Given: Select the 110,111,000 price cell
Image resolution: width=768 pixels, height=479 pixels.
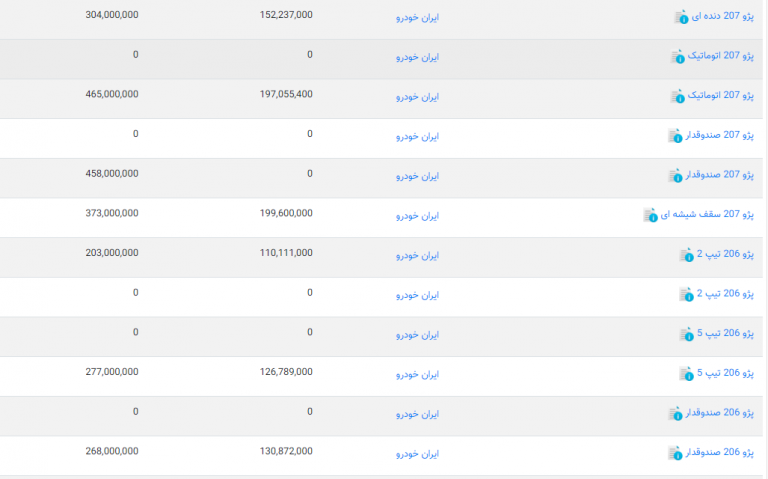Looking at the screenshot, I should click(286, 253).
